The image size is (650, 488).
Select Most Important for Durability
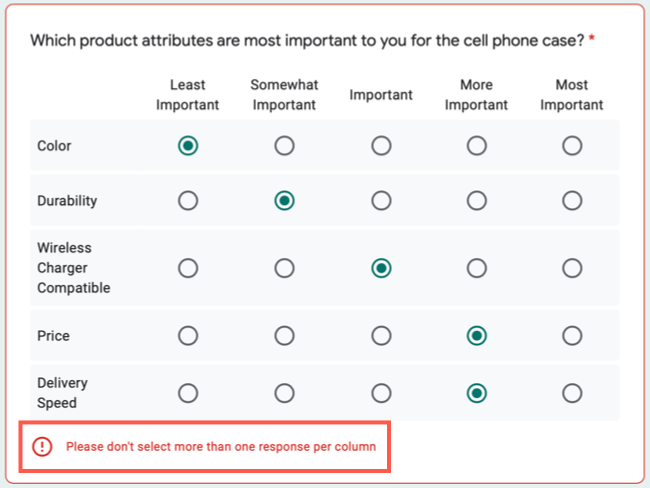pos(572,201)
